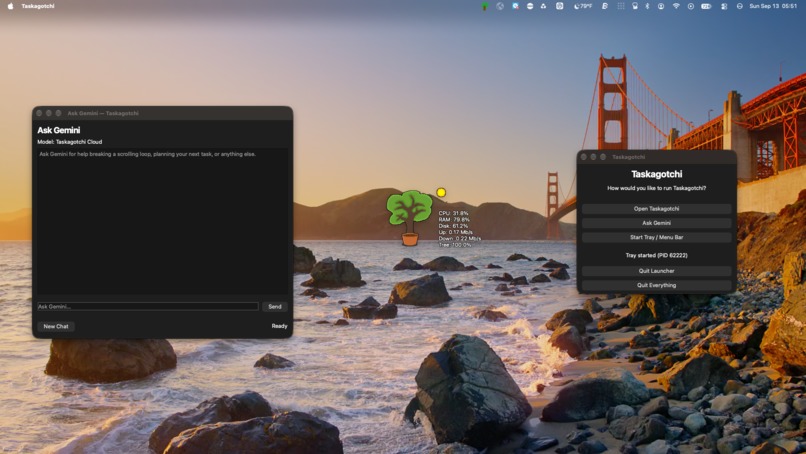Click the battery icon in menu bar
The height and width of the screenshot is (454, 806).
706,6
